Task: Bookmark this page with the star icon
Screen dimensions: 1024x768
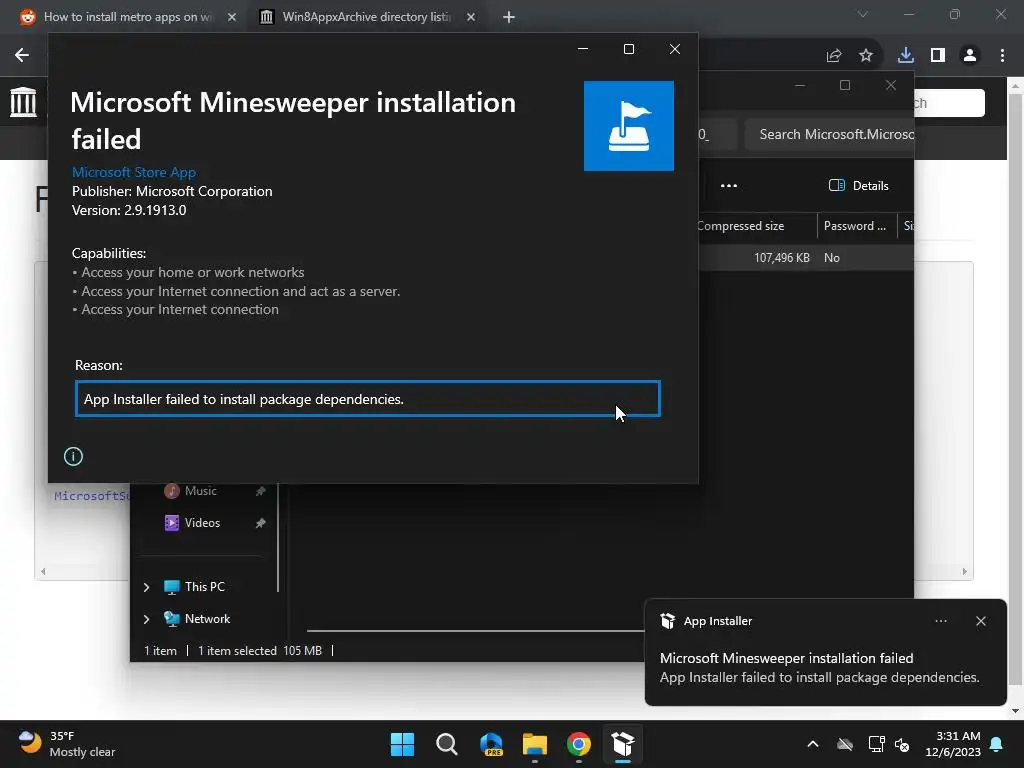Action: 866,56
